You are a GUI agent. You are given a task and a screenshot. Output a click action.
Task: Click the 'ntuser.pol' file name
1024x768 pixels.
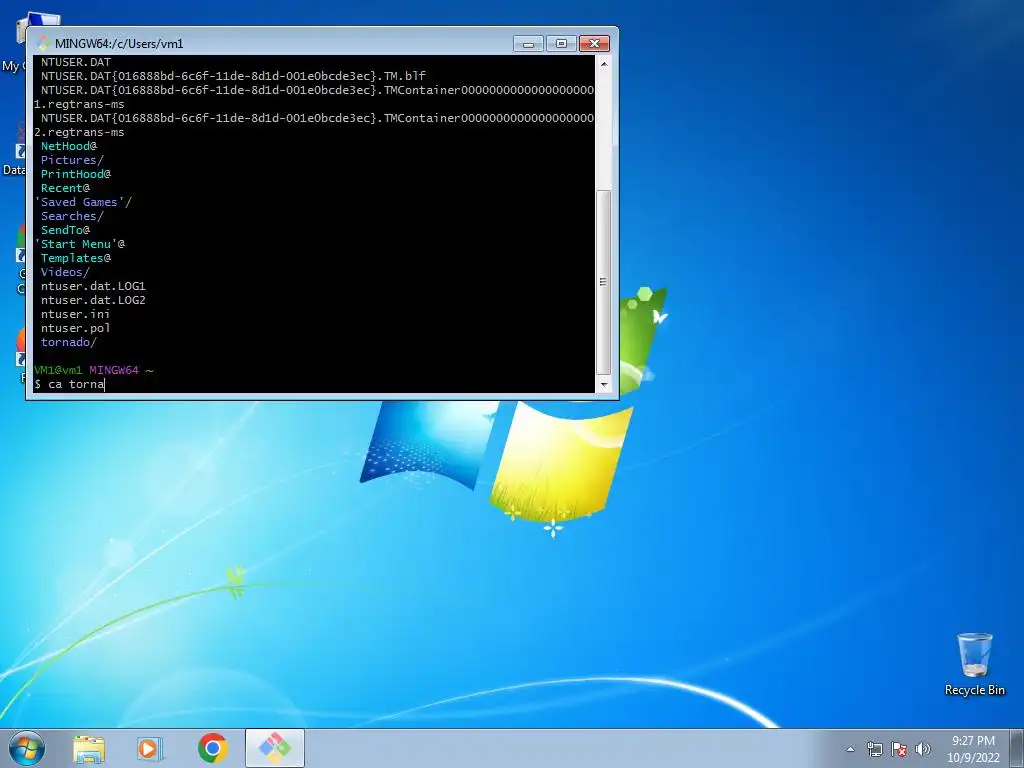pyautogui.click(x=75, y=328)
